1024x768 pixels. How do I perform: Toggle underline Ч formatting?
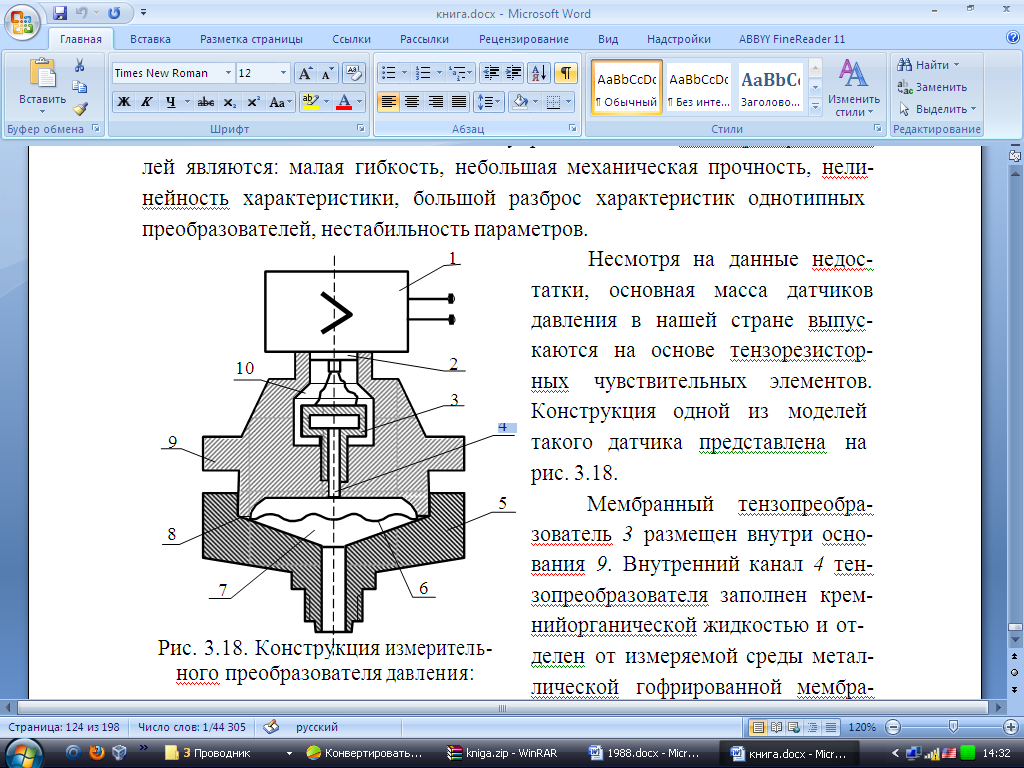pyautogui.click(x=170, y=102)
